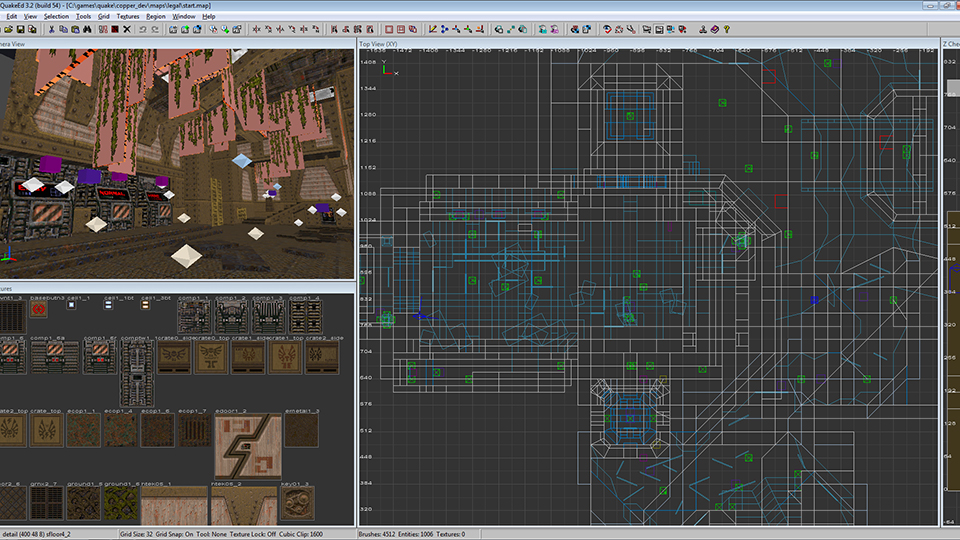
Task: Click the Paste clipboard toolbar icon
Action: pyautogui.click(x=75, y=29)
